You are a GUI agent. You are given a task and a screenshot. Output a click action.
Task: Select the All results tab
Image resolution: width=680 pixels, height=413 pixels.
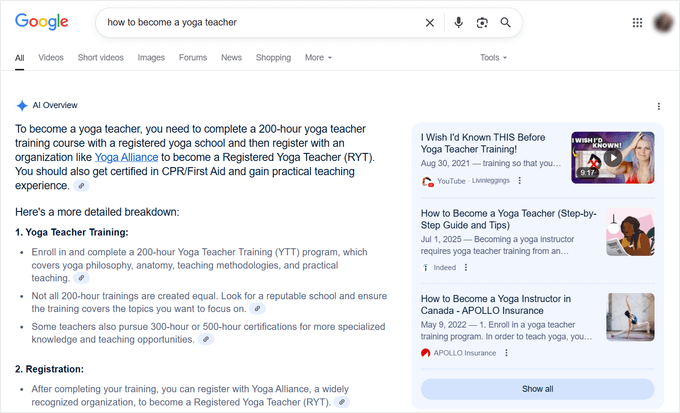coord(20,58)
